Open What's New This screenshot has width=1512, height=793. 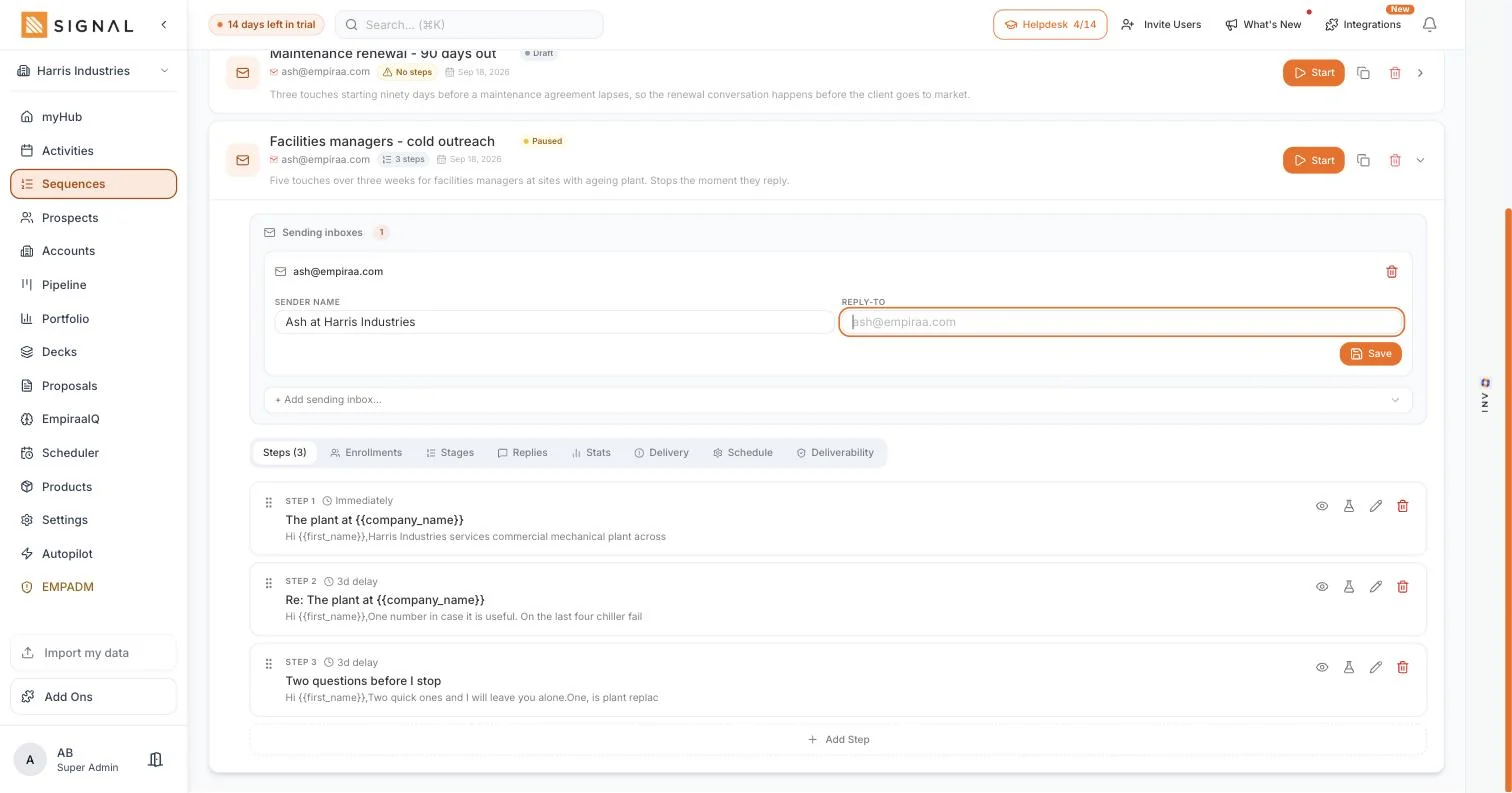tap(1263, 25)
